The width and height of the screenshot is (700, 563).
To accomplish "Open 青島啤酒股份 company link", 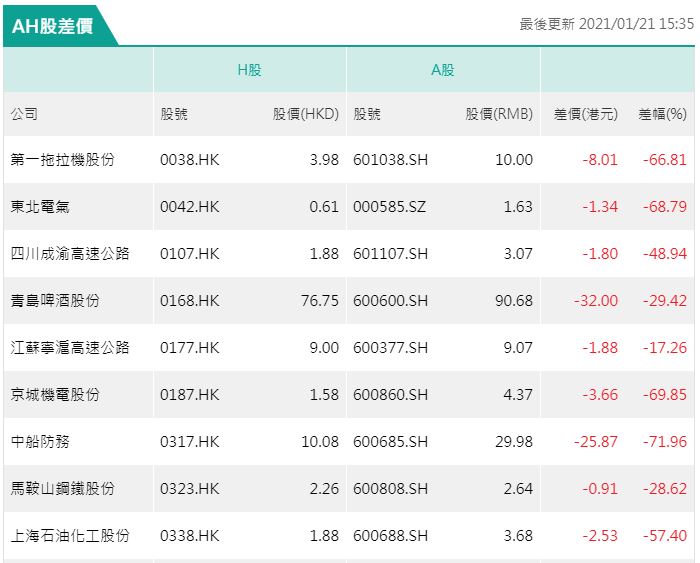I will 55,300.
